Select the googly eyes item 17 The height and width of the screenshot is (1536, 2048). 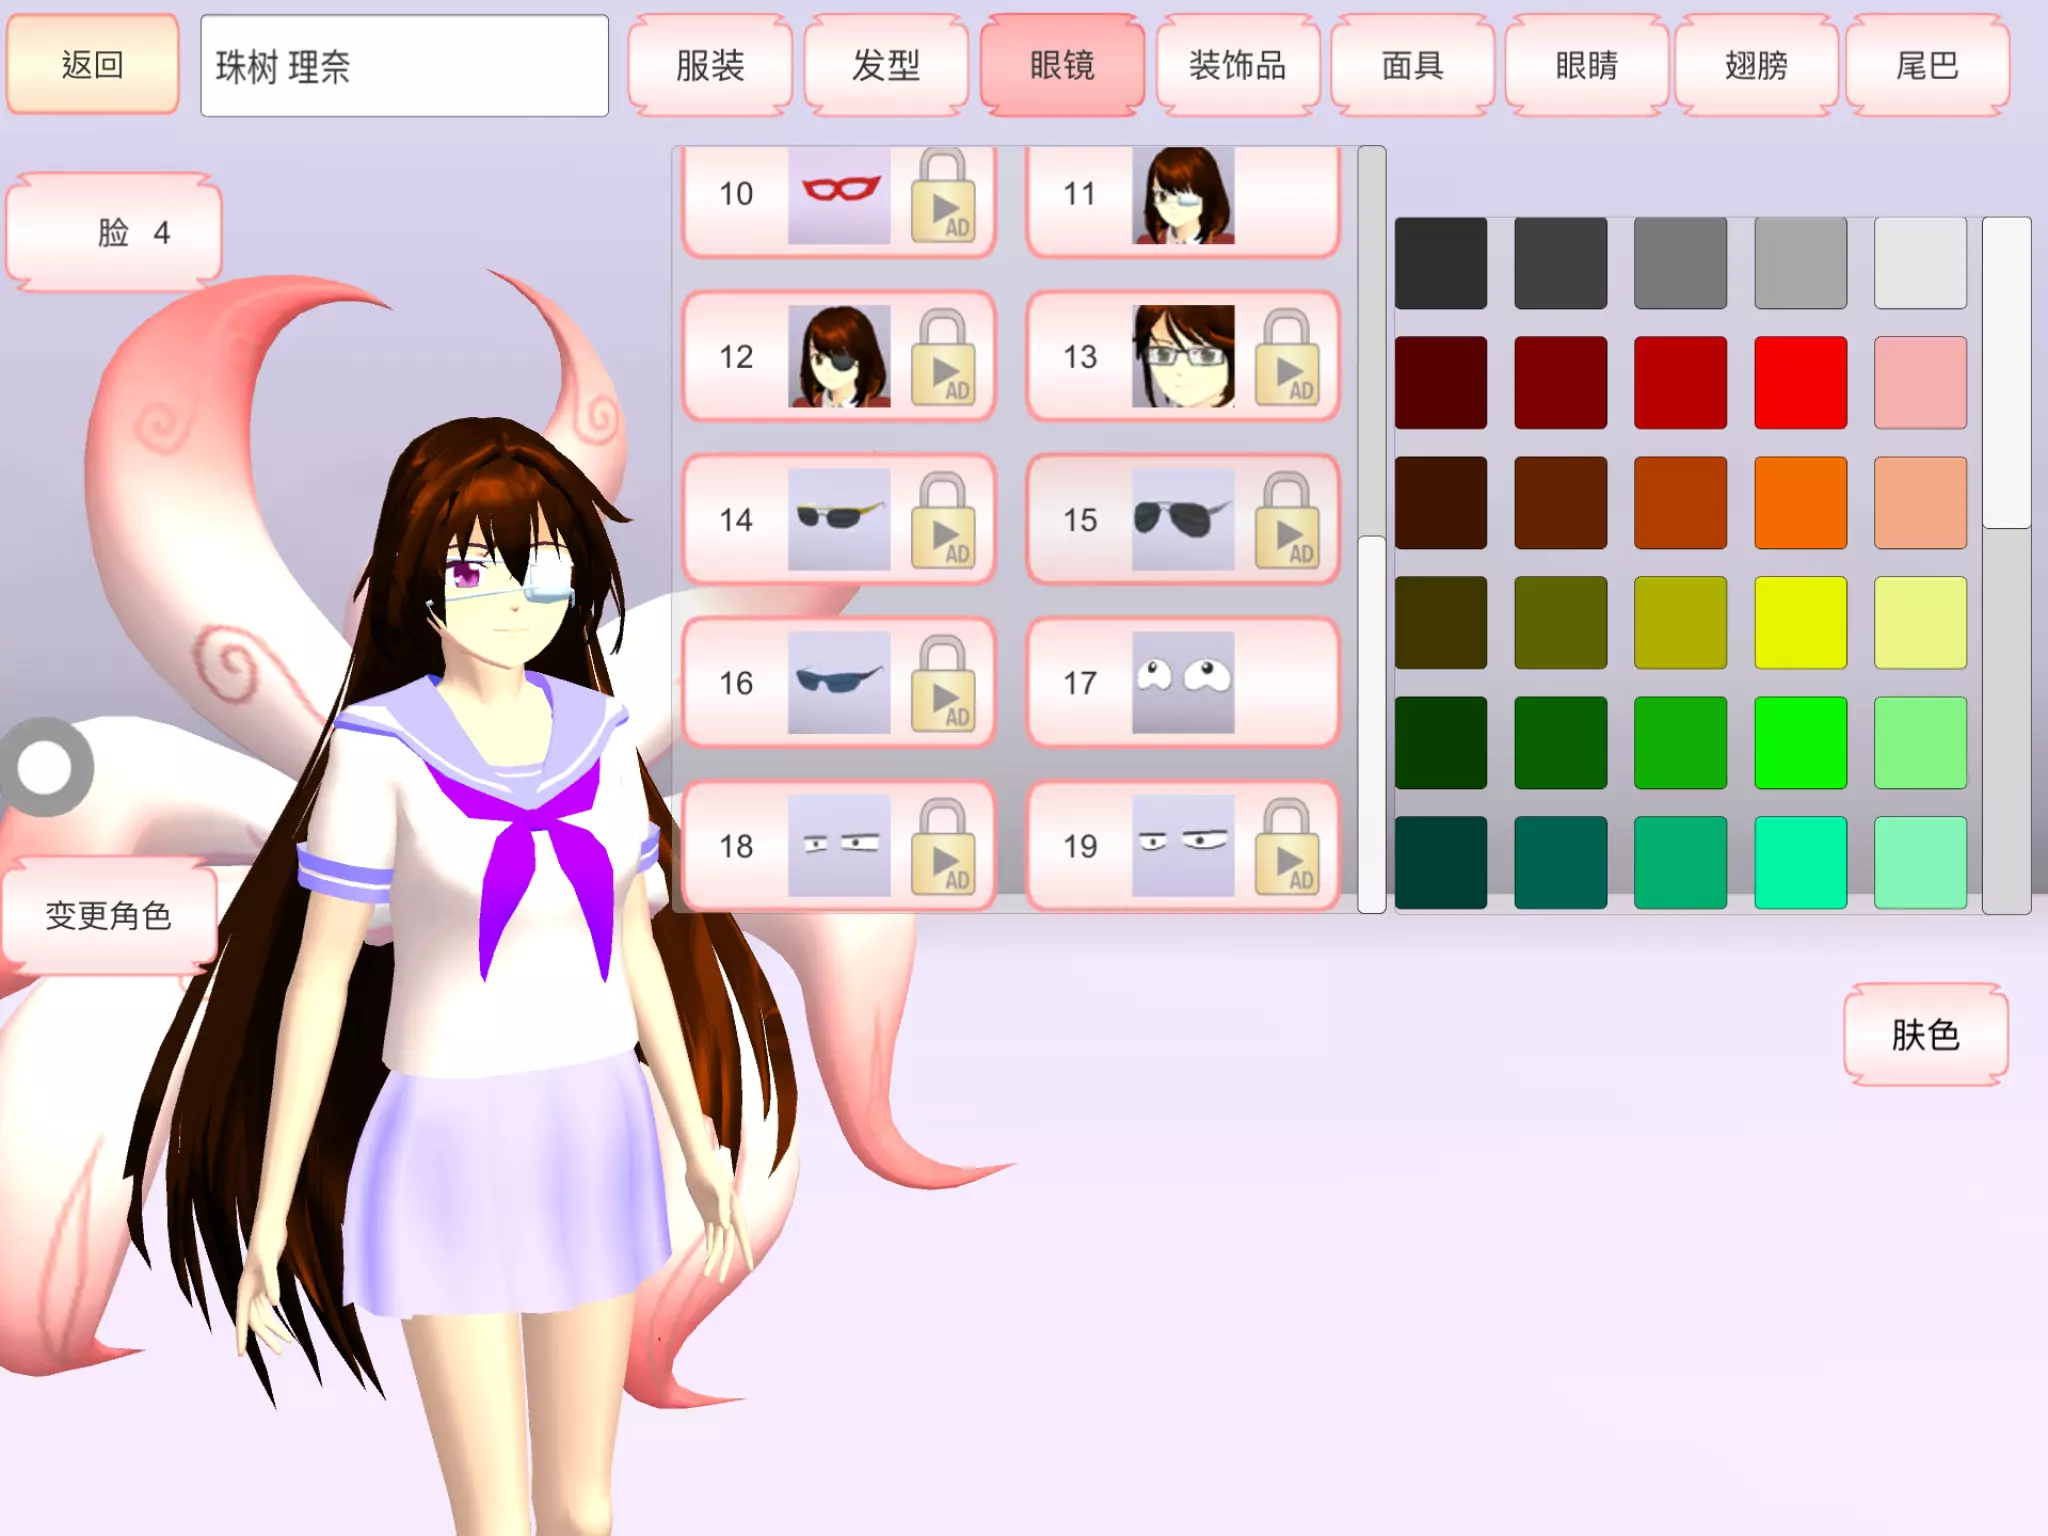coord(1182,683)
